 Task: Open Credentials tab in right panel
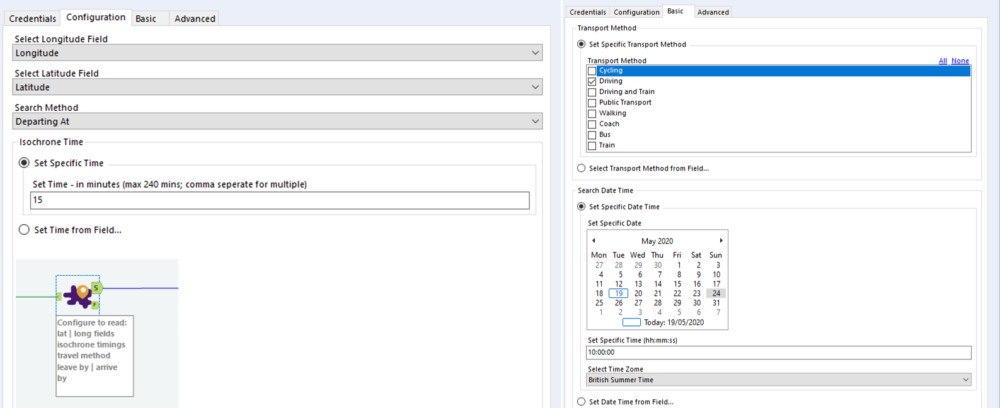588,12
